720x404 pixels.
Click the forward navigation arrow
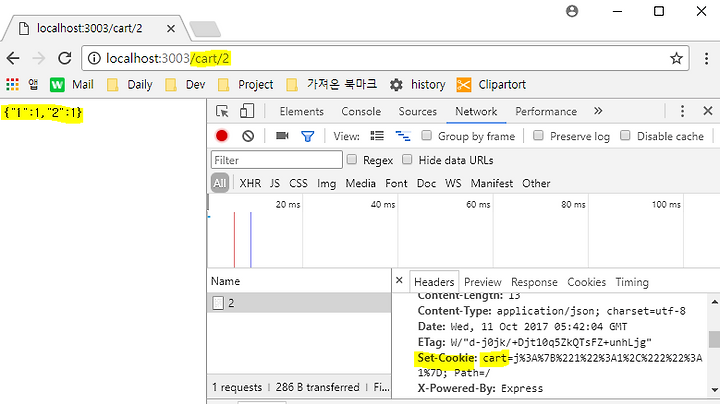(39, 58)
